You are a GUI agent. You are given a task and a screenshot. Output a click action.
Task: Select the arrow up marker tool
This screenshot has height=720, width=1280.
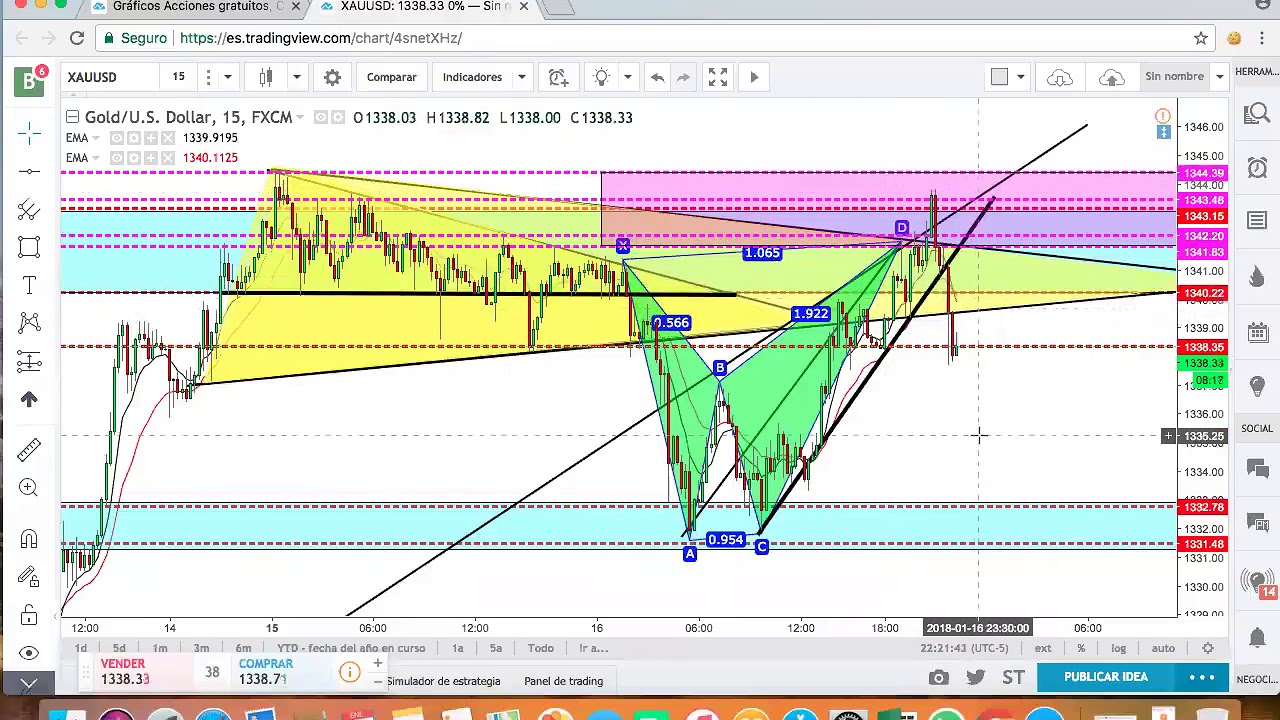29,399
